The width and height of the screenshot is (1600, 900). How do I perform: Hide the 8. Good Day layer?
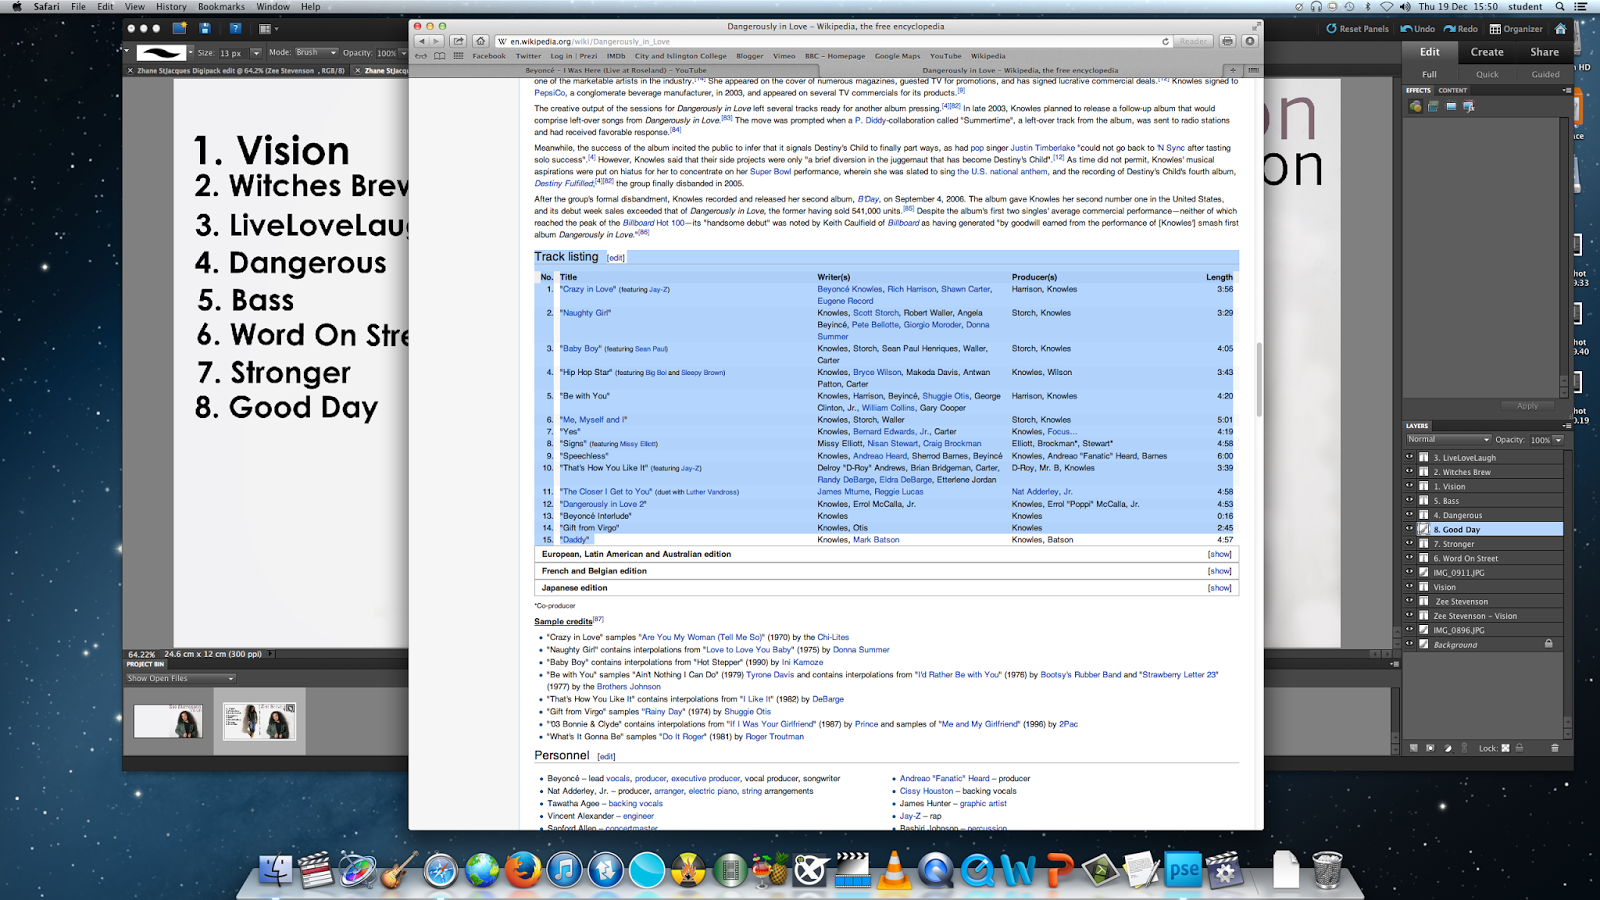point(1410,529)
